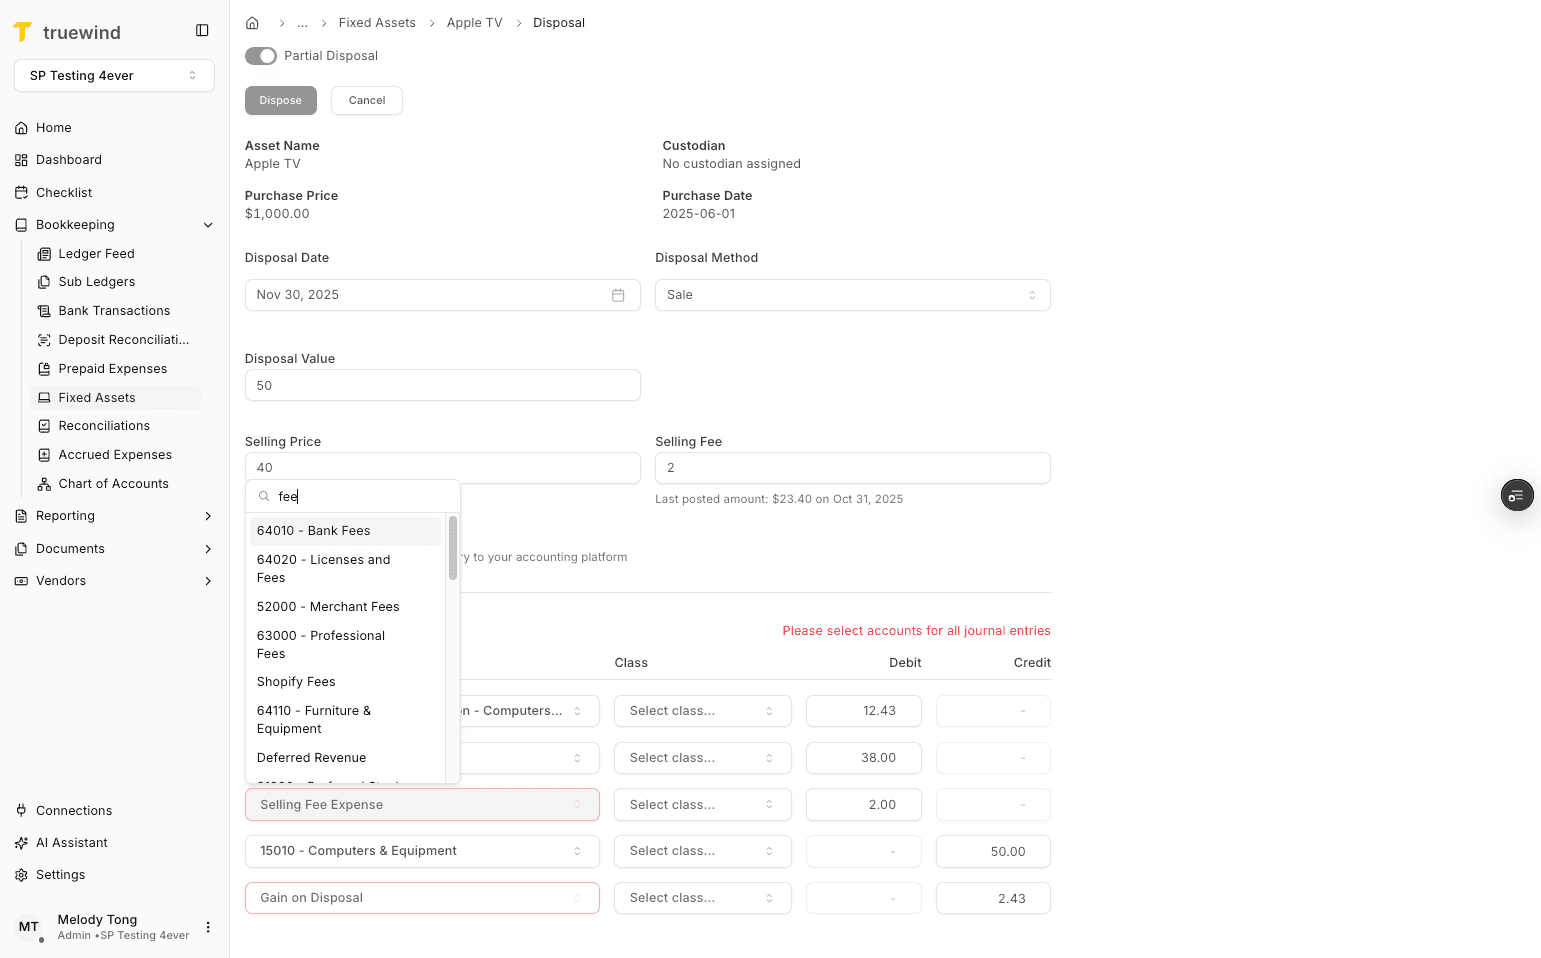Select the AI Assistant icon in the sidebar

click(x=22, y=842)
